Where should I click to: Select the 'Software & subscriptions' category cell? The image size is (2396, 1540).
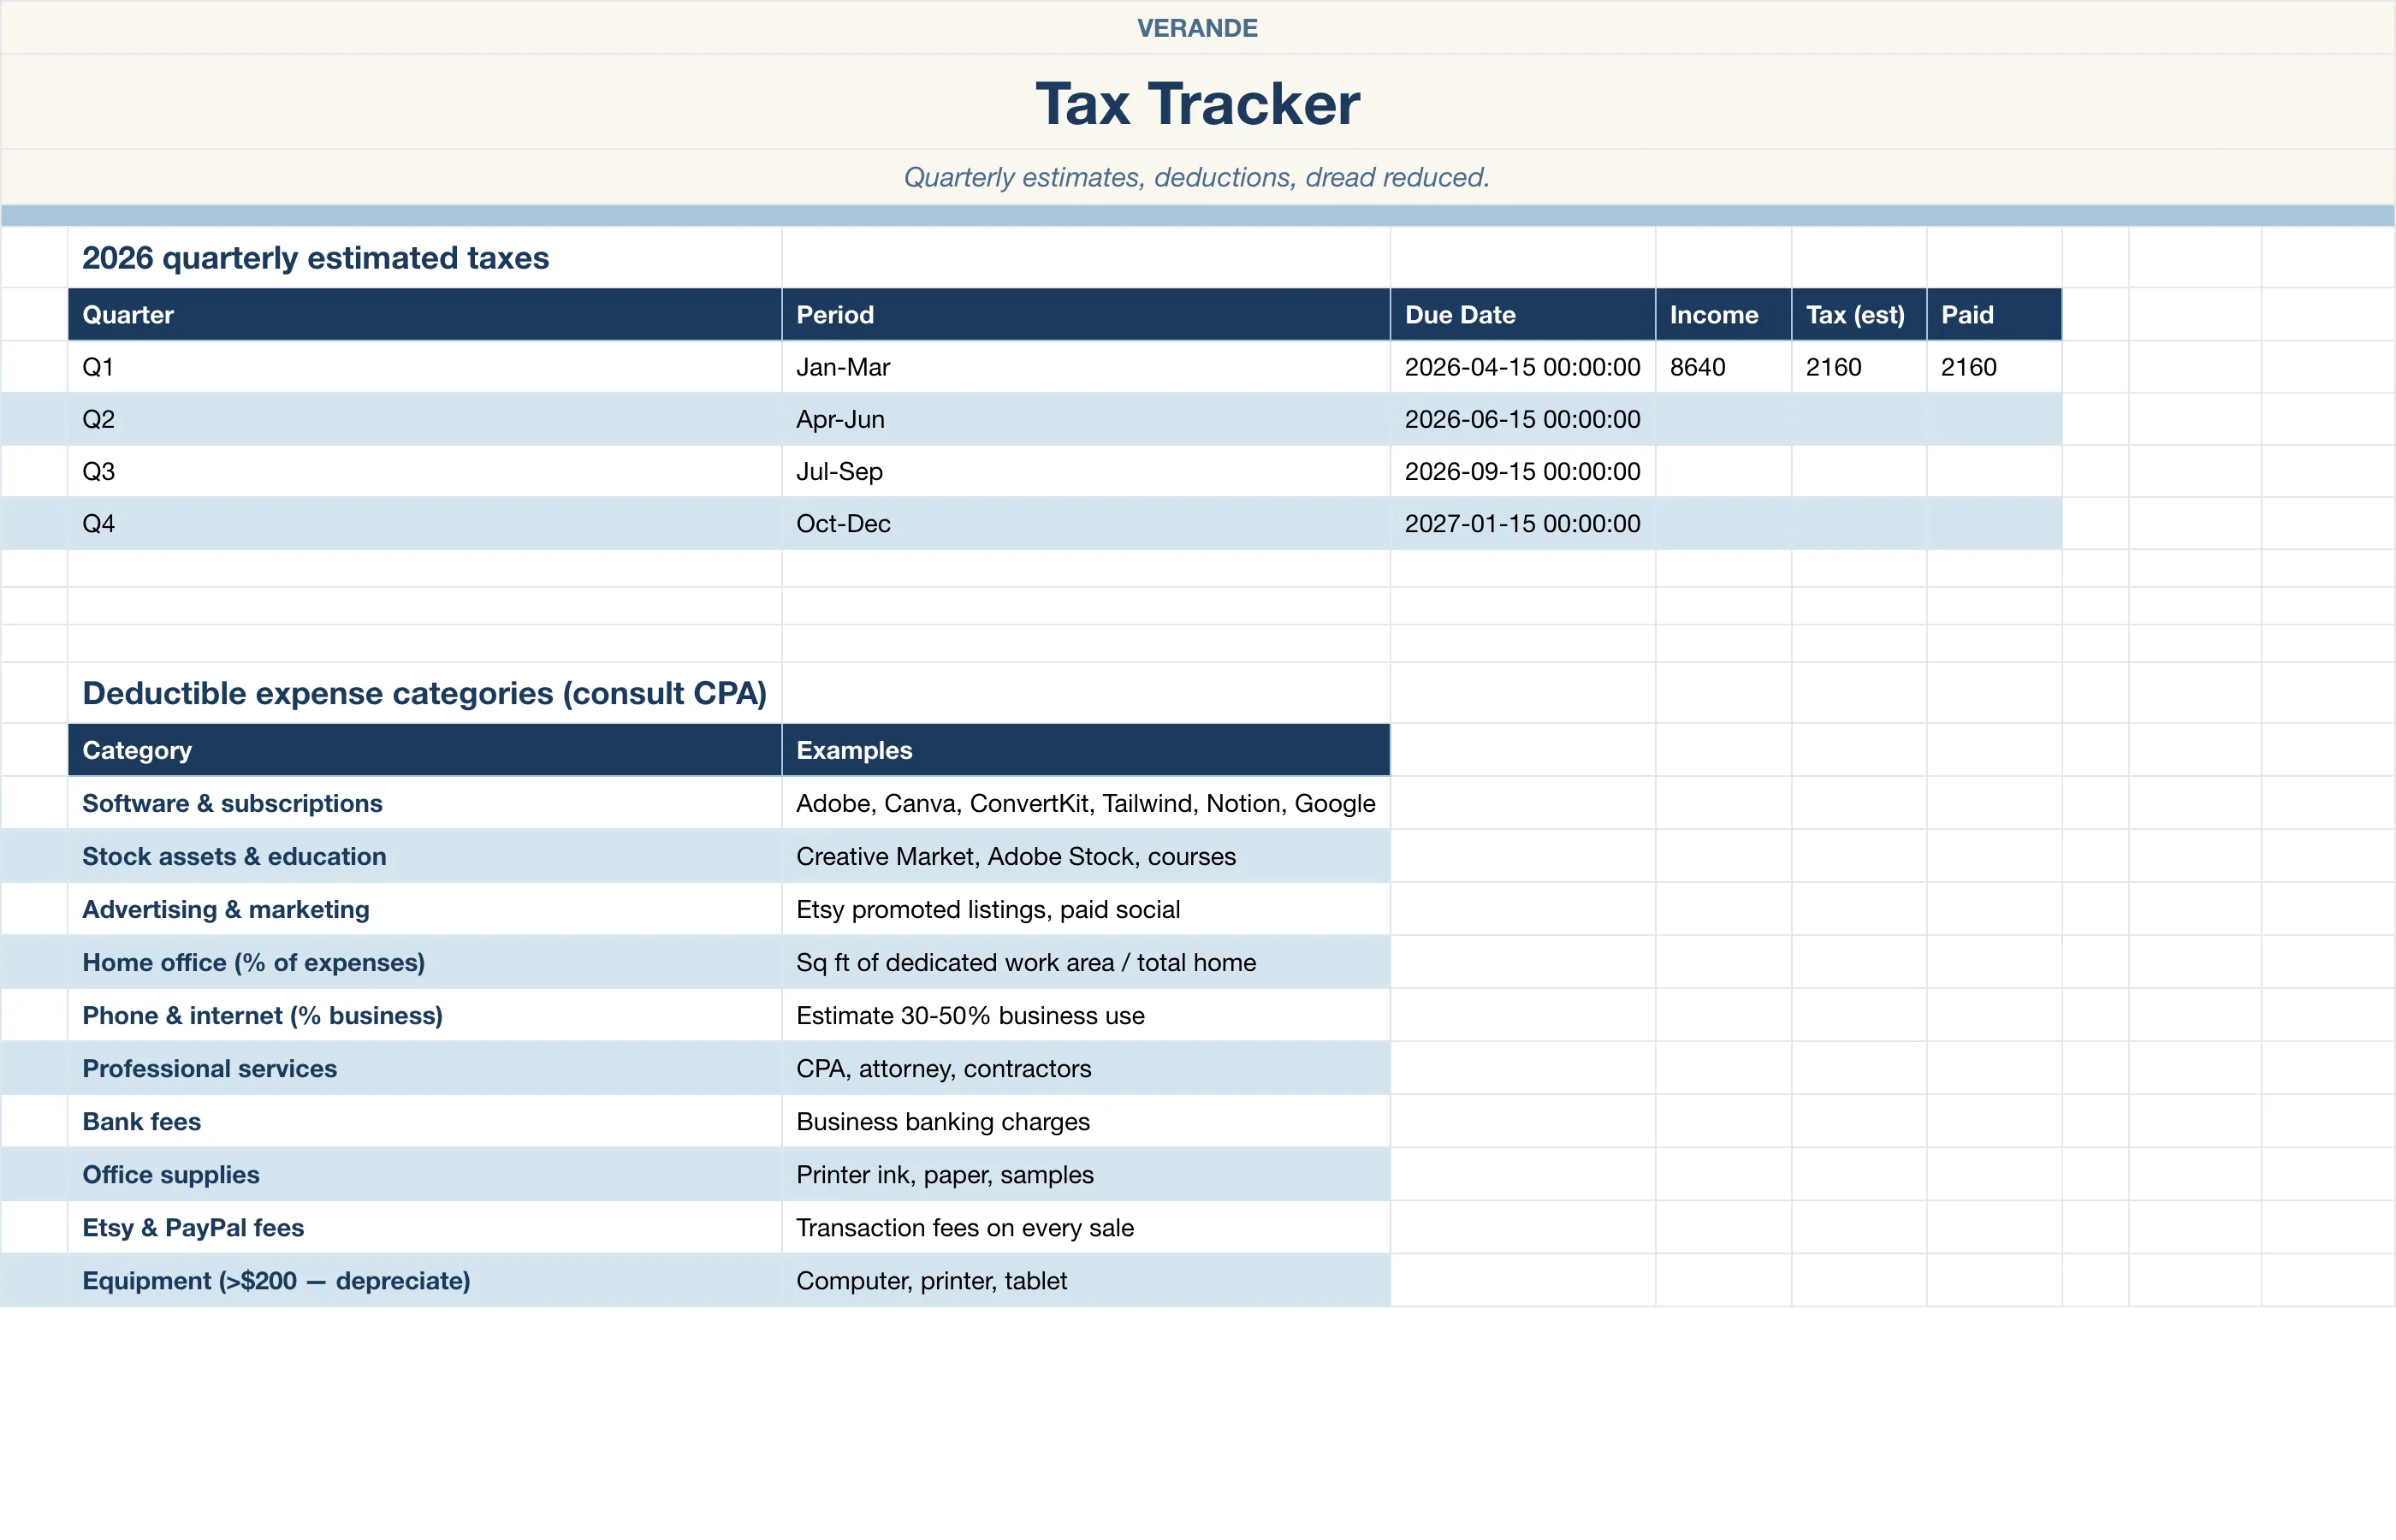425,803
